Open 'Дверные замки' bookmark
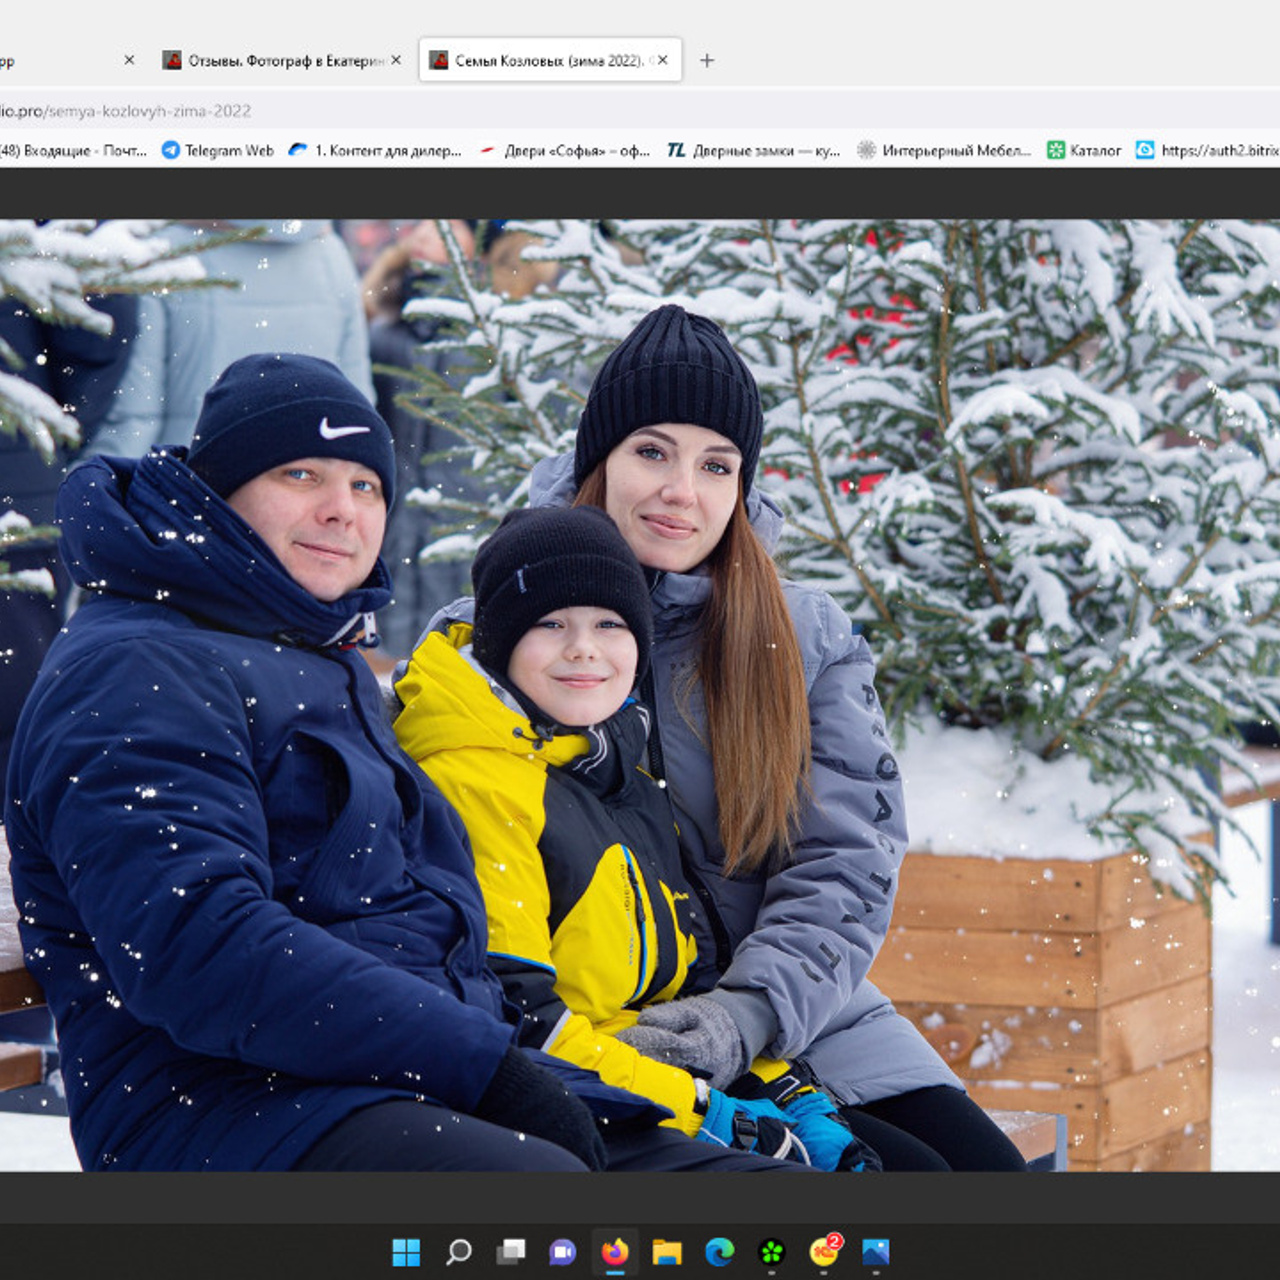Screen dimensions: 1280x1280 [754, 150]
